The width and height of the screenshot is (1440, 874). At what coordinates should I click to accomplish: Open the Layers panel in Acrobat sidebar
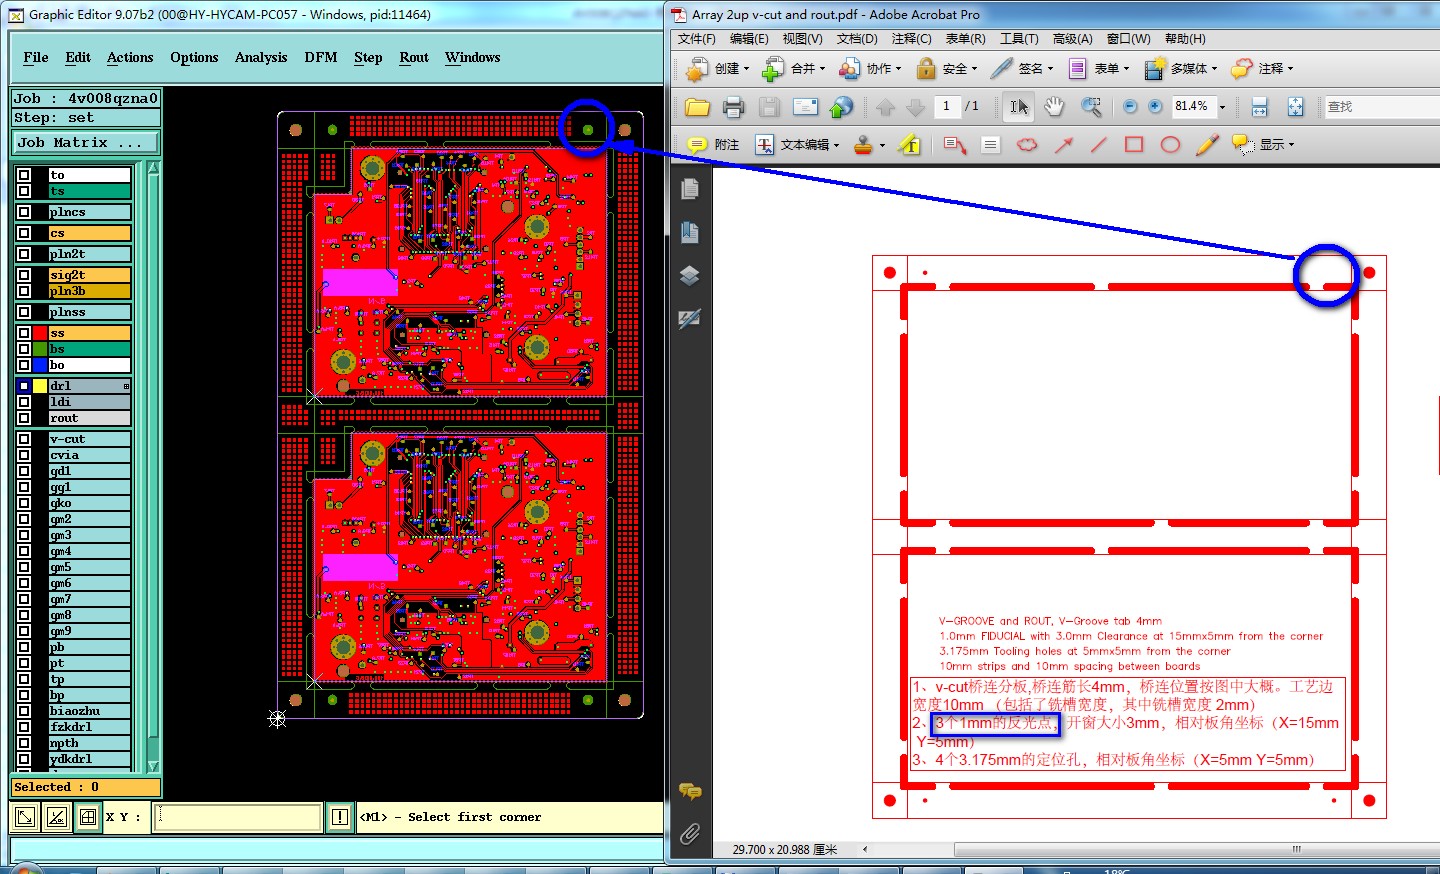coord(689,276)
